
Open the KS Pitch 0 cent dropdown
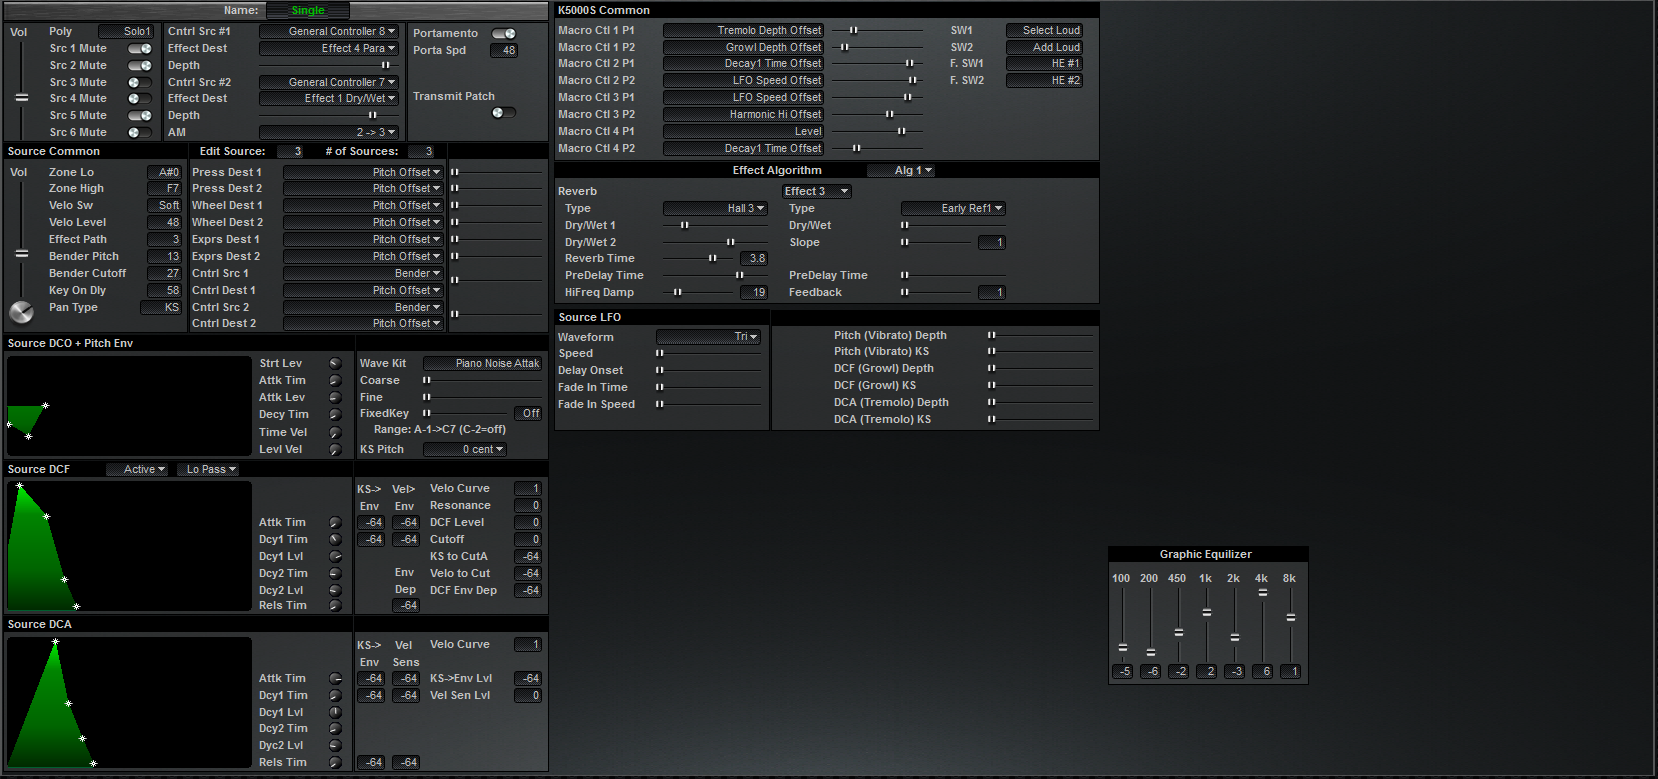coord(465,450)
